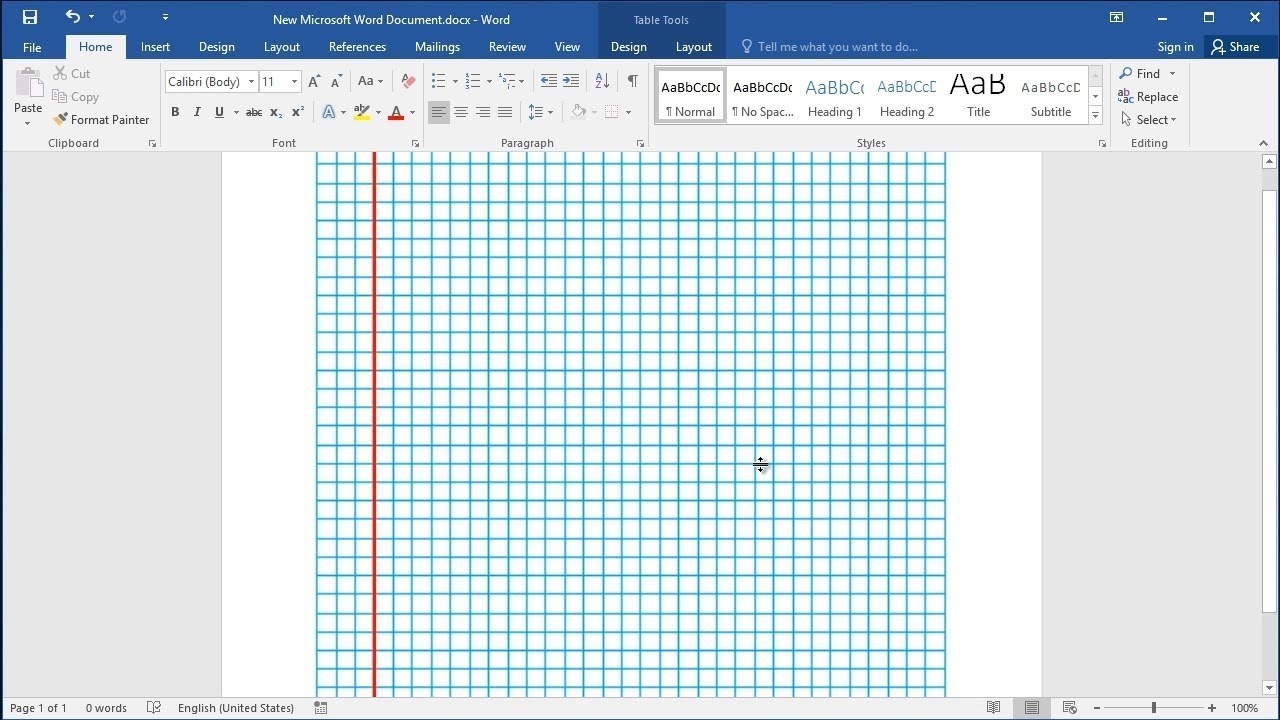Collapse the ribbon with chevron arrow
This screenshot has height=720, width=1280.
pyautogui.click(x=1263, y=143)
